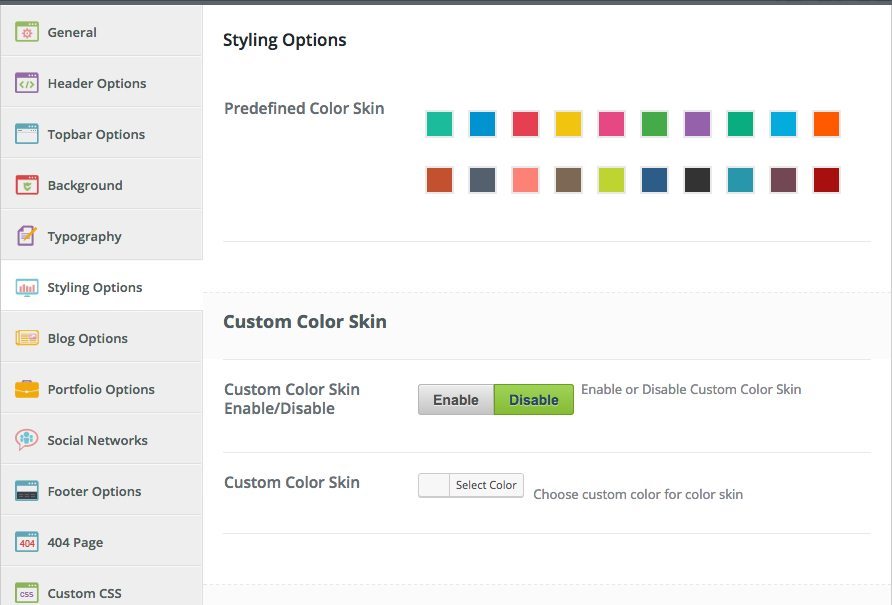Click the empty custom color preview box
The image size is (892, 605).
(434, 485)
